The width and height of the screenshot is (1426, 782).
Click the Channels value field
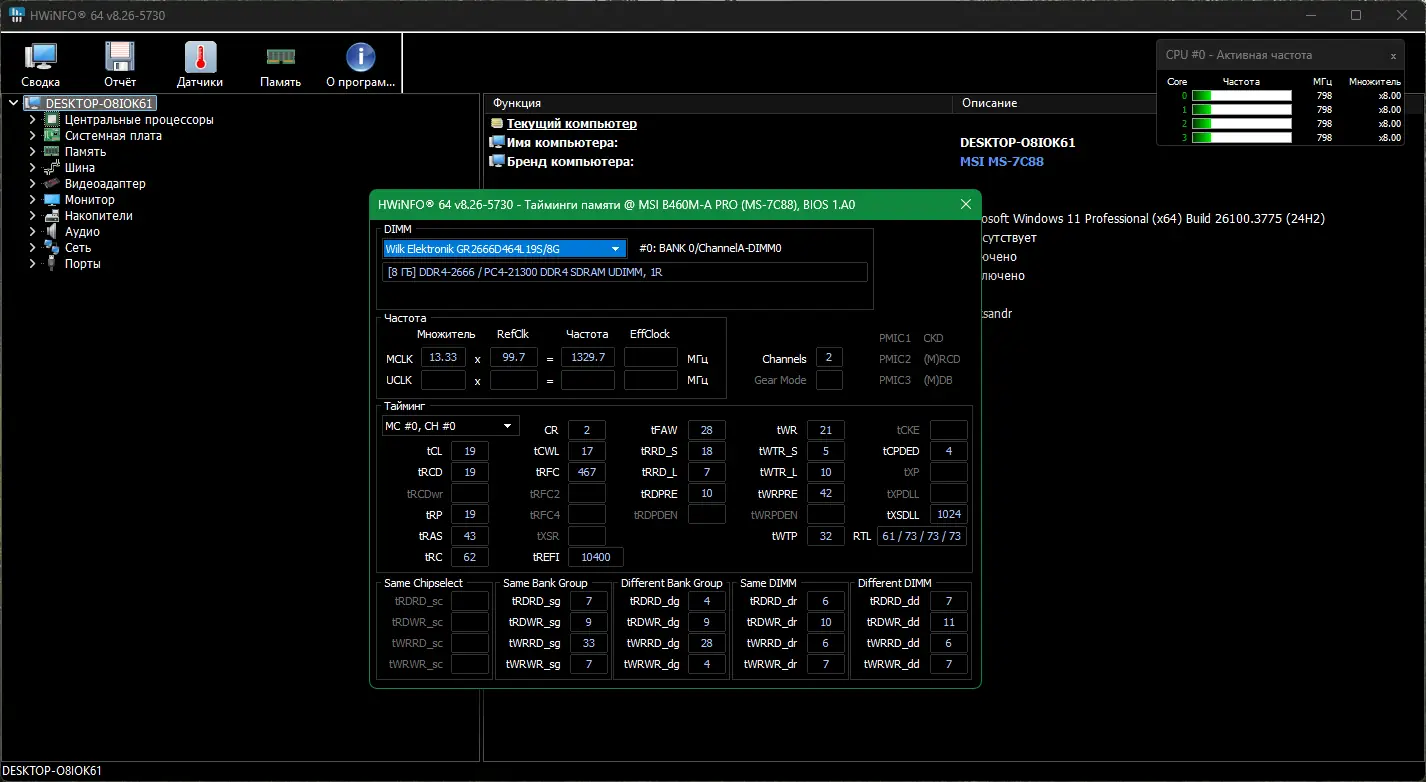pos(829,358)
